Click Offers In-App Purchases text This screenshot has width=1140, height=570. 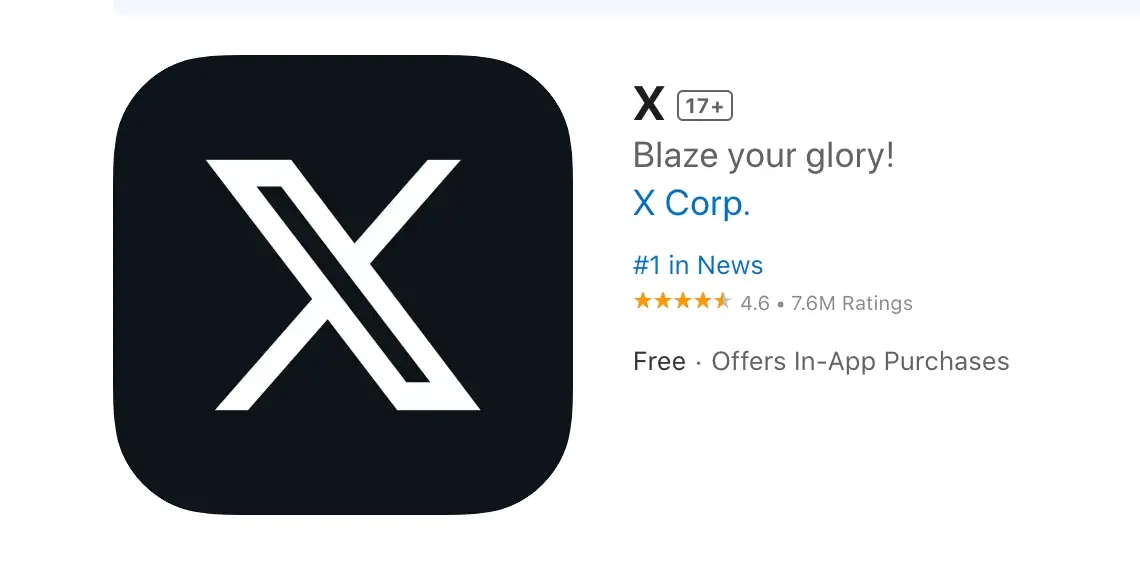coord(860,361)
